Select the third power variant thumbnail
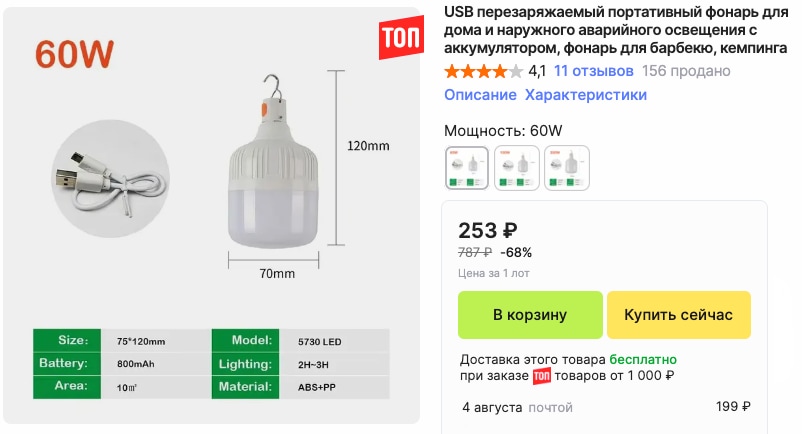802x434 pixels. 566,167
